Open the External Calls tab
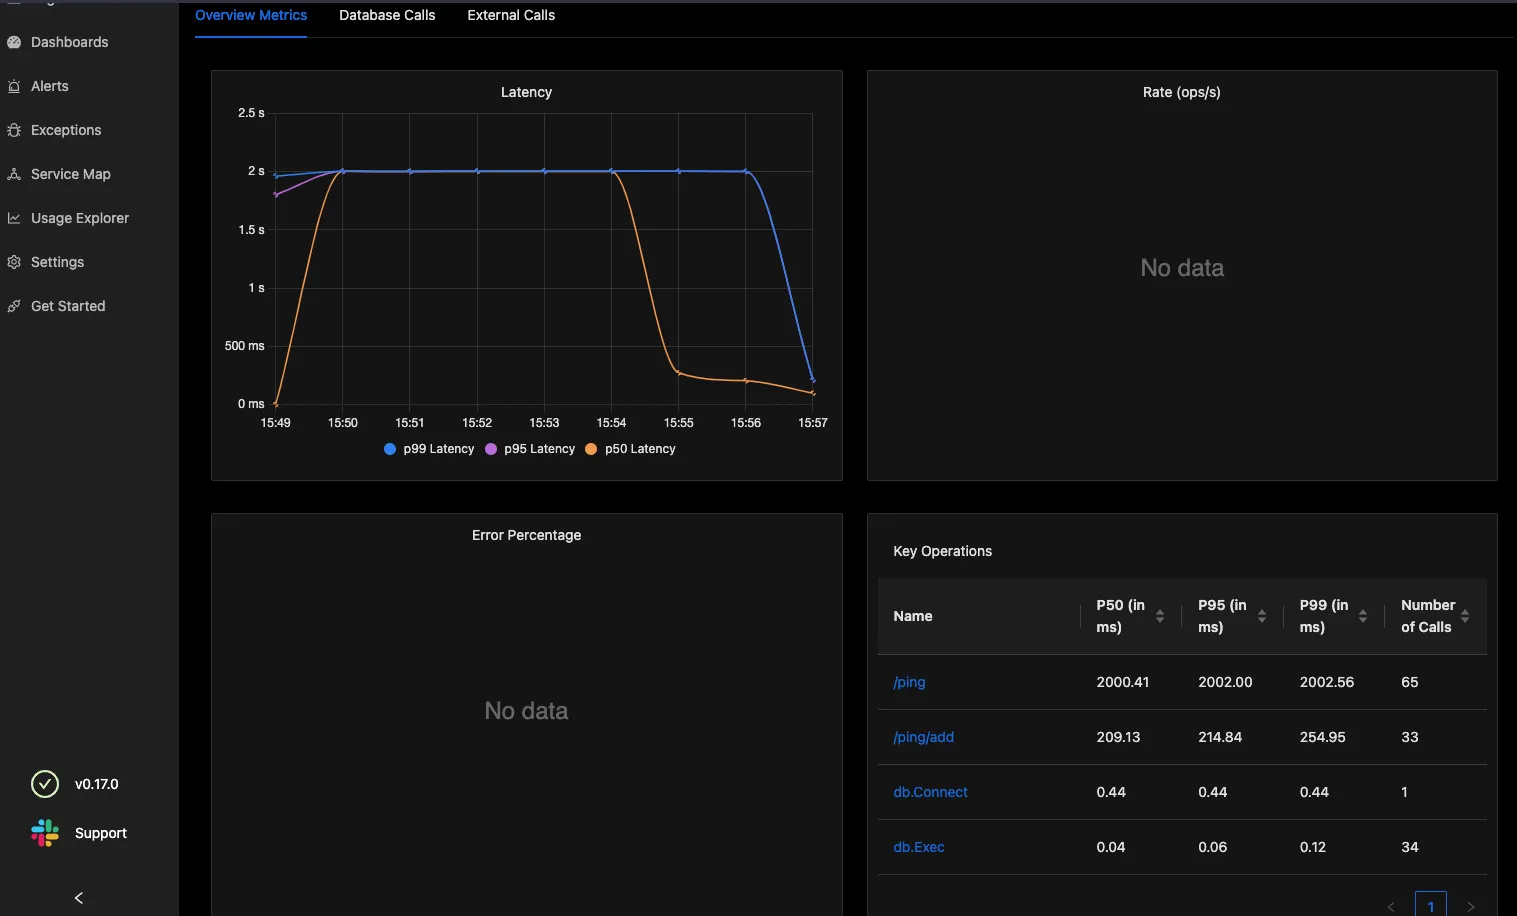This screenshot has height=916, width=1517. pos(511,15)
